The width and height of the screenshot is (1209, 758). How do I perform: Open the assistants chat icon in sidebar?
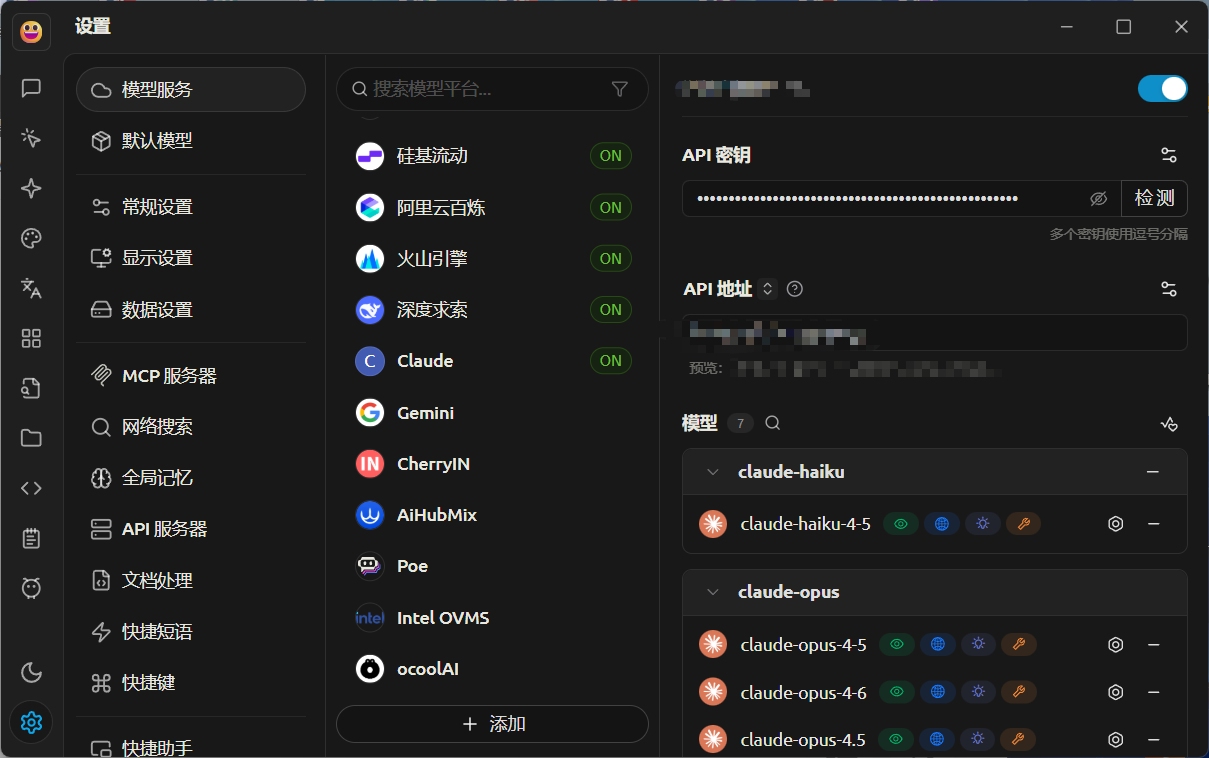point(31,88)
